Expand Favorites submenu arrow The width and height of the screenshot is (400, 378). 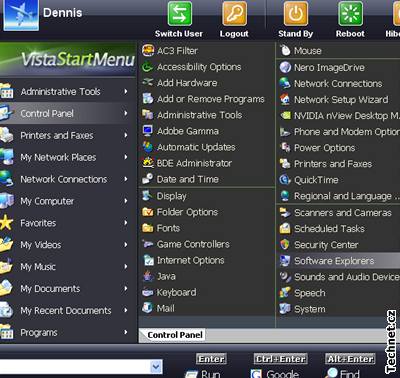point(126,223)
